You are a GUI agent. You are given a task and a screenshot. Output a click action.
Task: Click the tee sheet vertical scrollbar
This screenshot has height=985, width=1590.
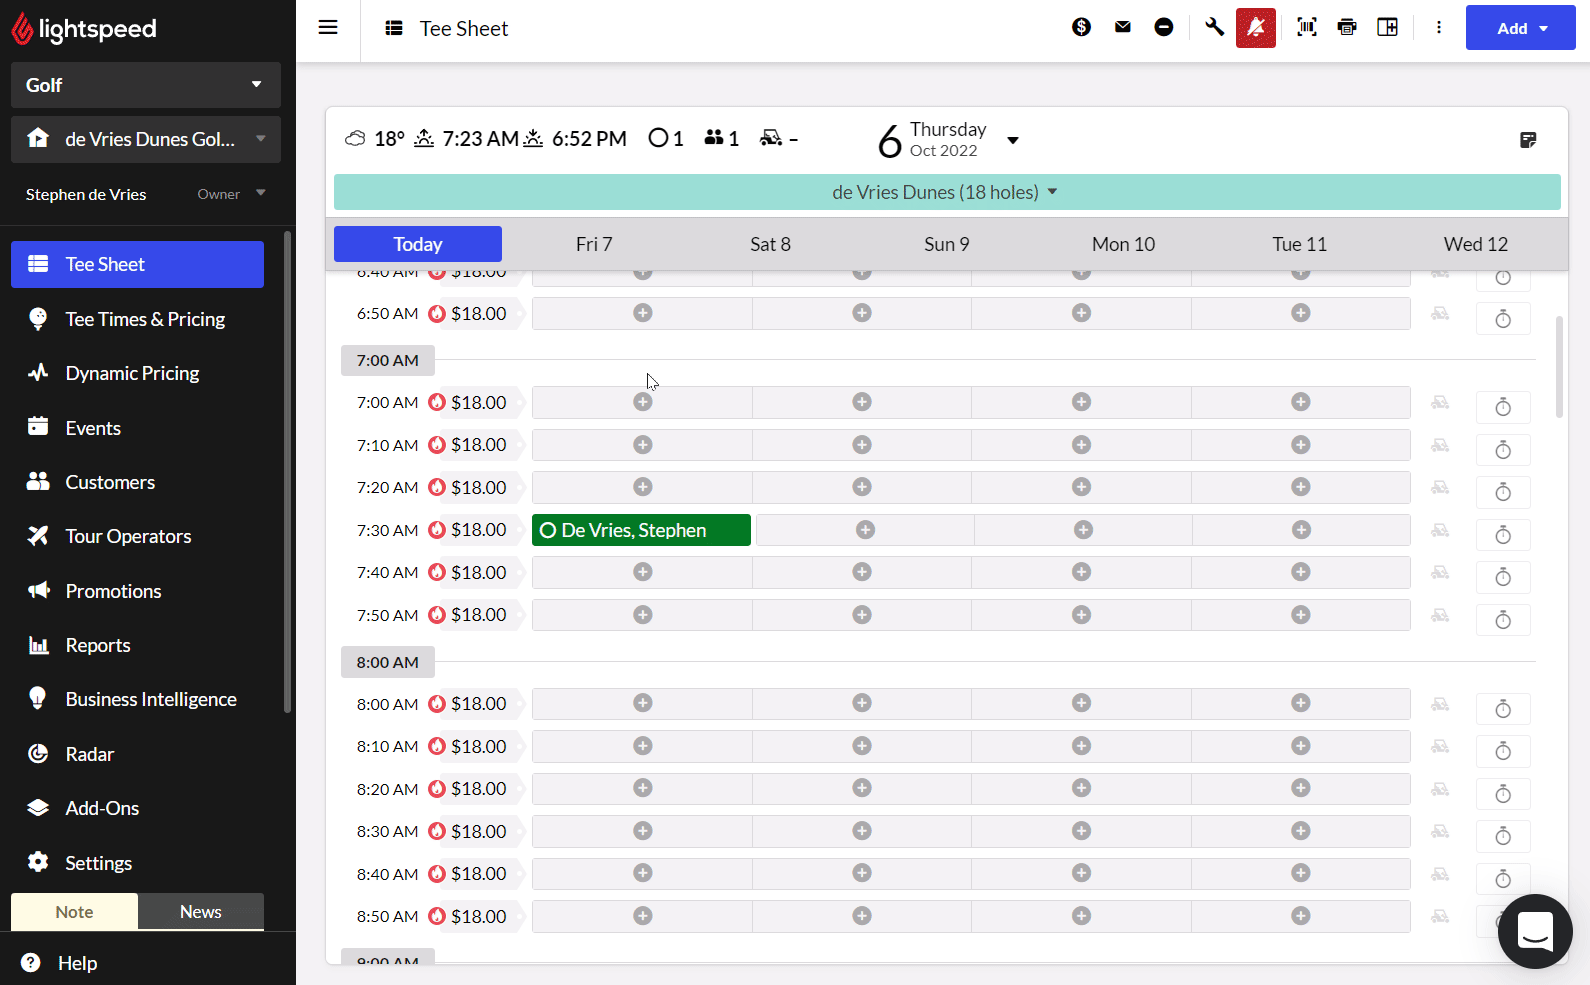pyautogui.click(x=1559, y=367)
